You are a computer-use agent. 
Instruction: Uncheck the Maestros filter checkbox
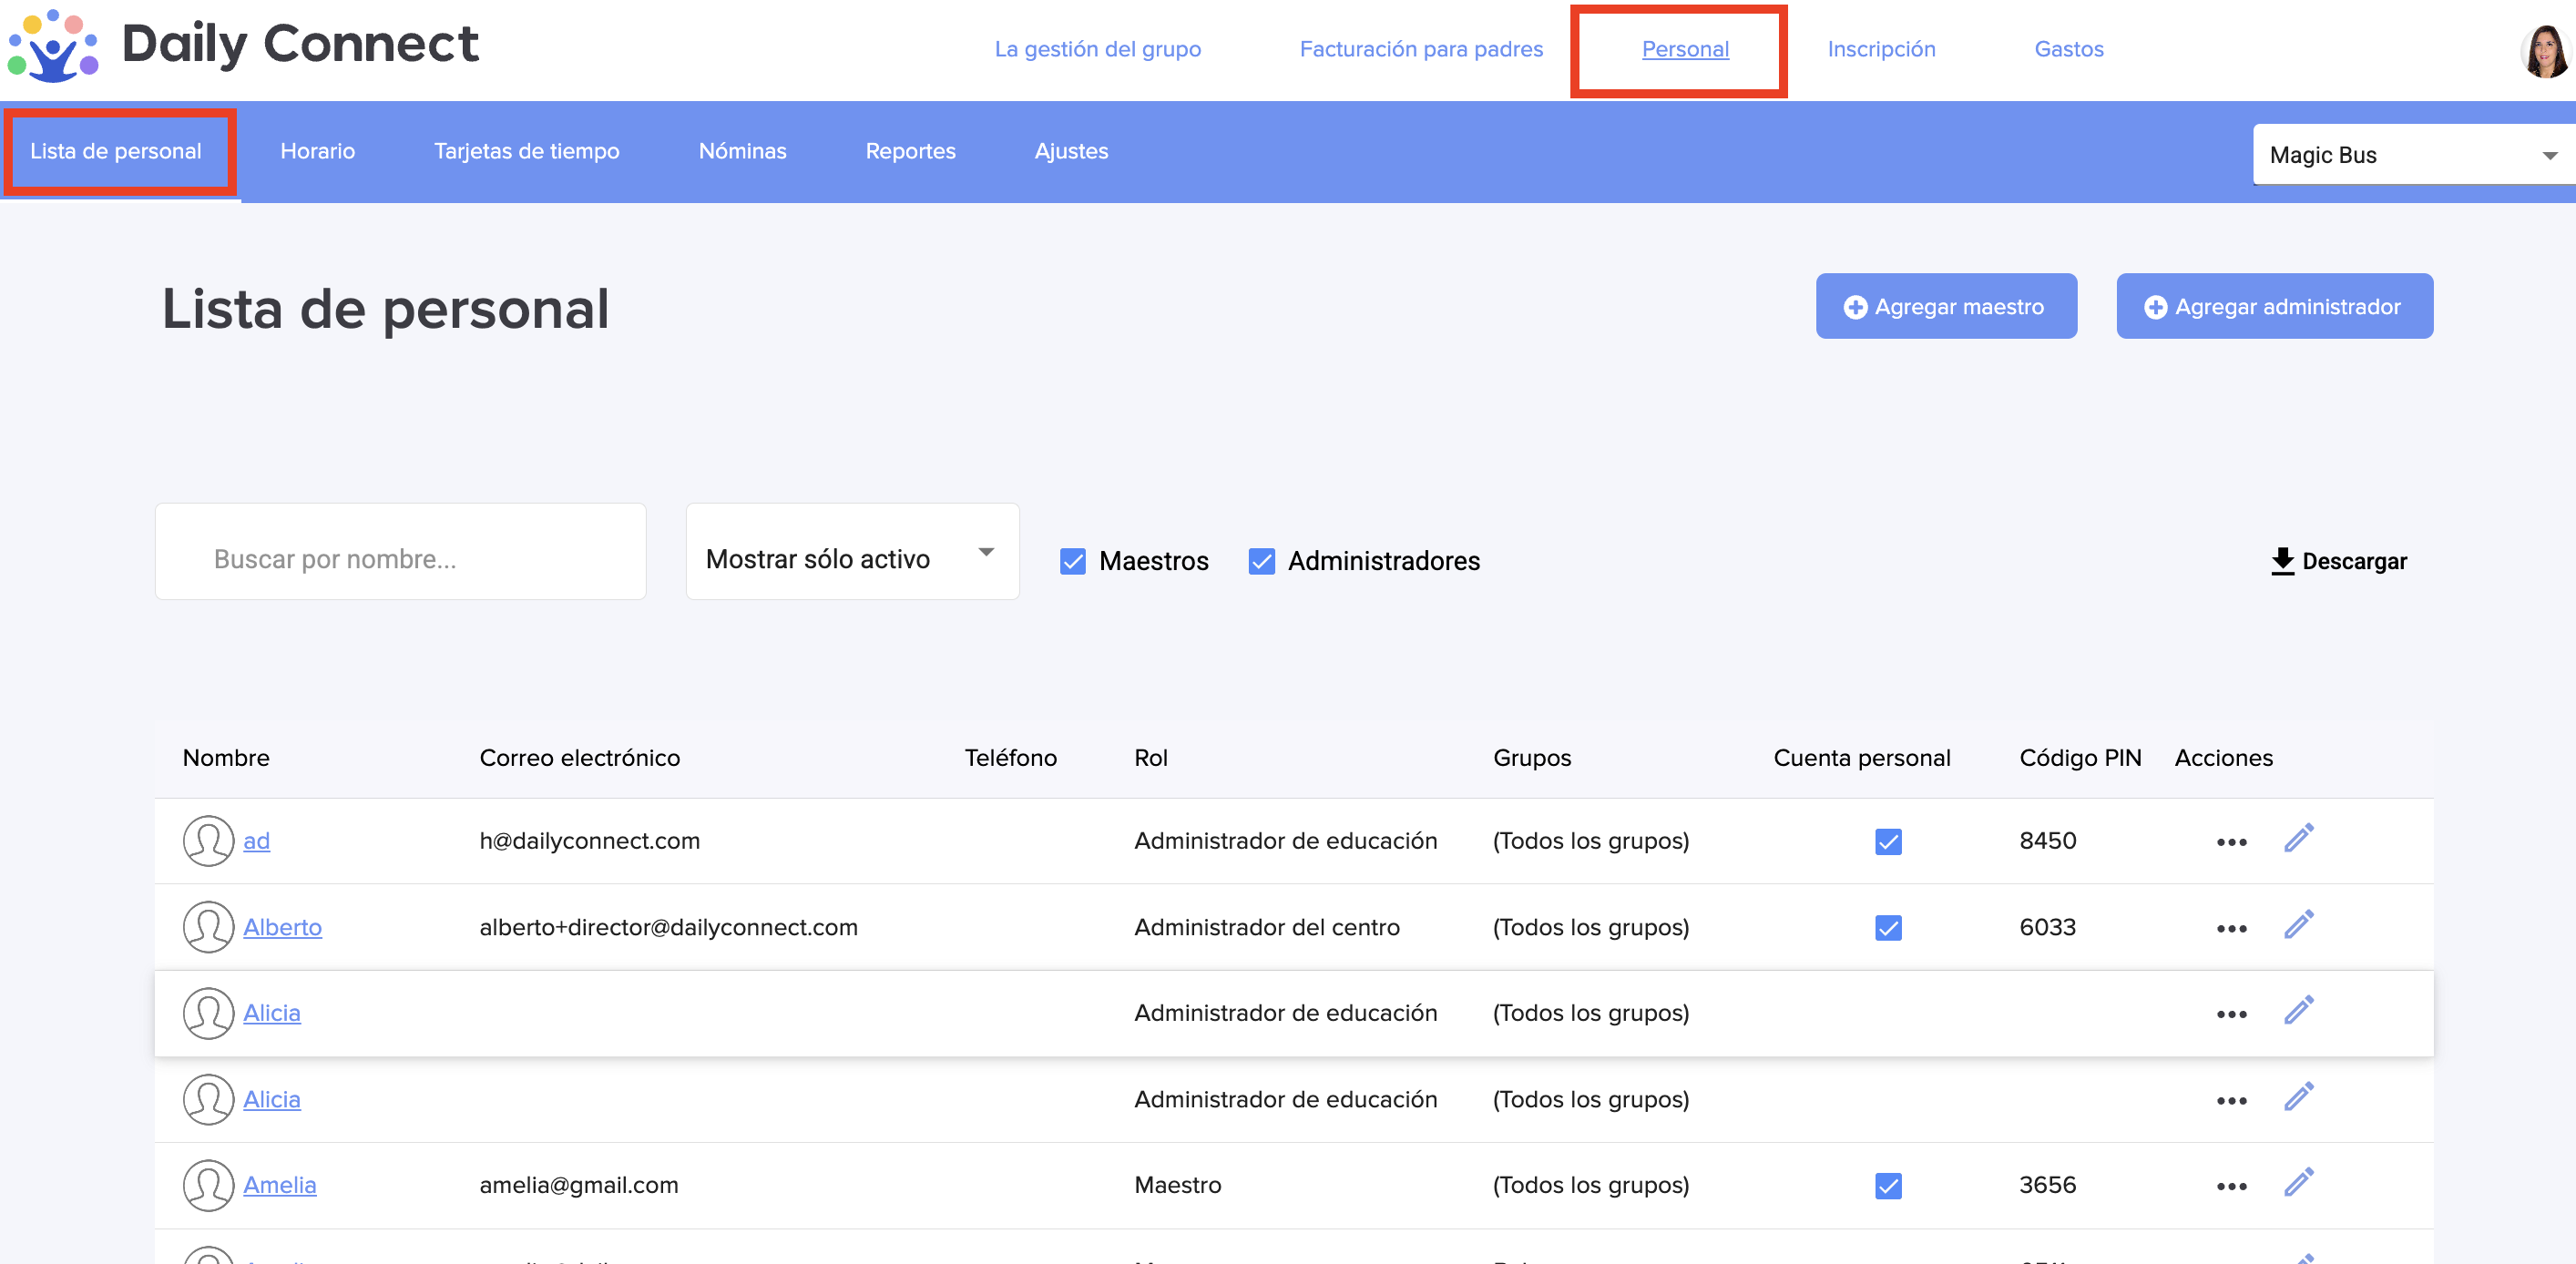tap(1072, 561)
